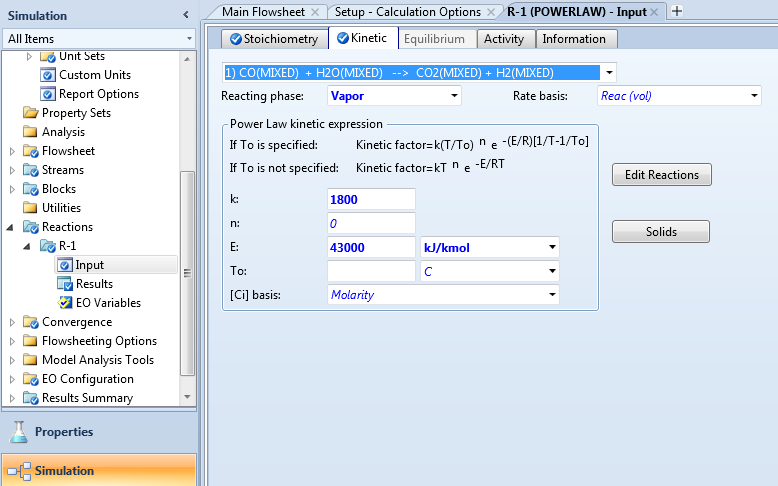778x486 pixels.
Task: Click the Solids button
Action: click(x=661, y=232)
